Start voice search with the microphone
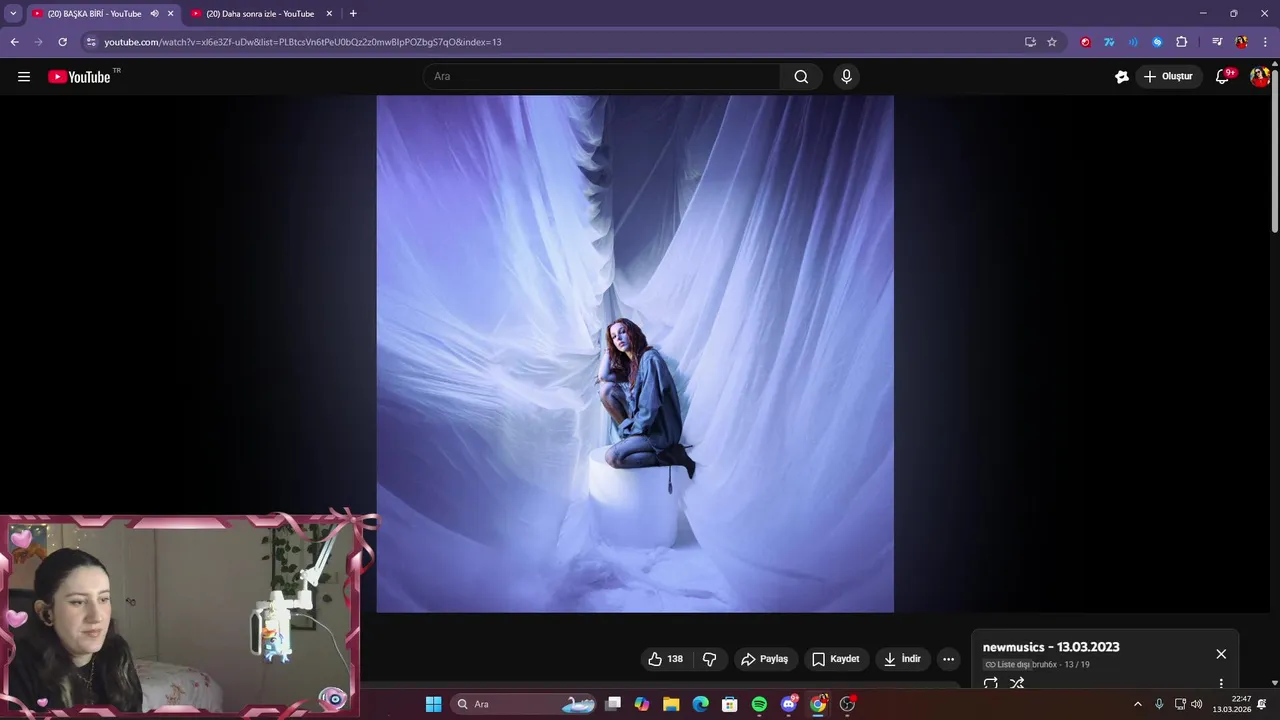This screenshot has height=720, width=1280. pyautogui.click(x=846, y=77)
